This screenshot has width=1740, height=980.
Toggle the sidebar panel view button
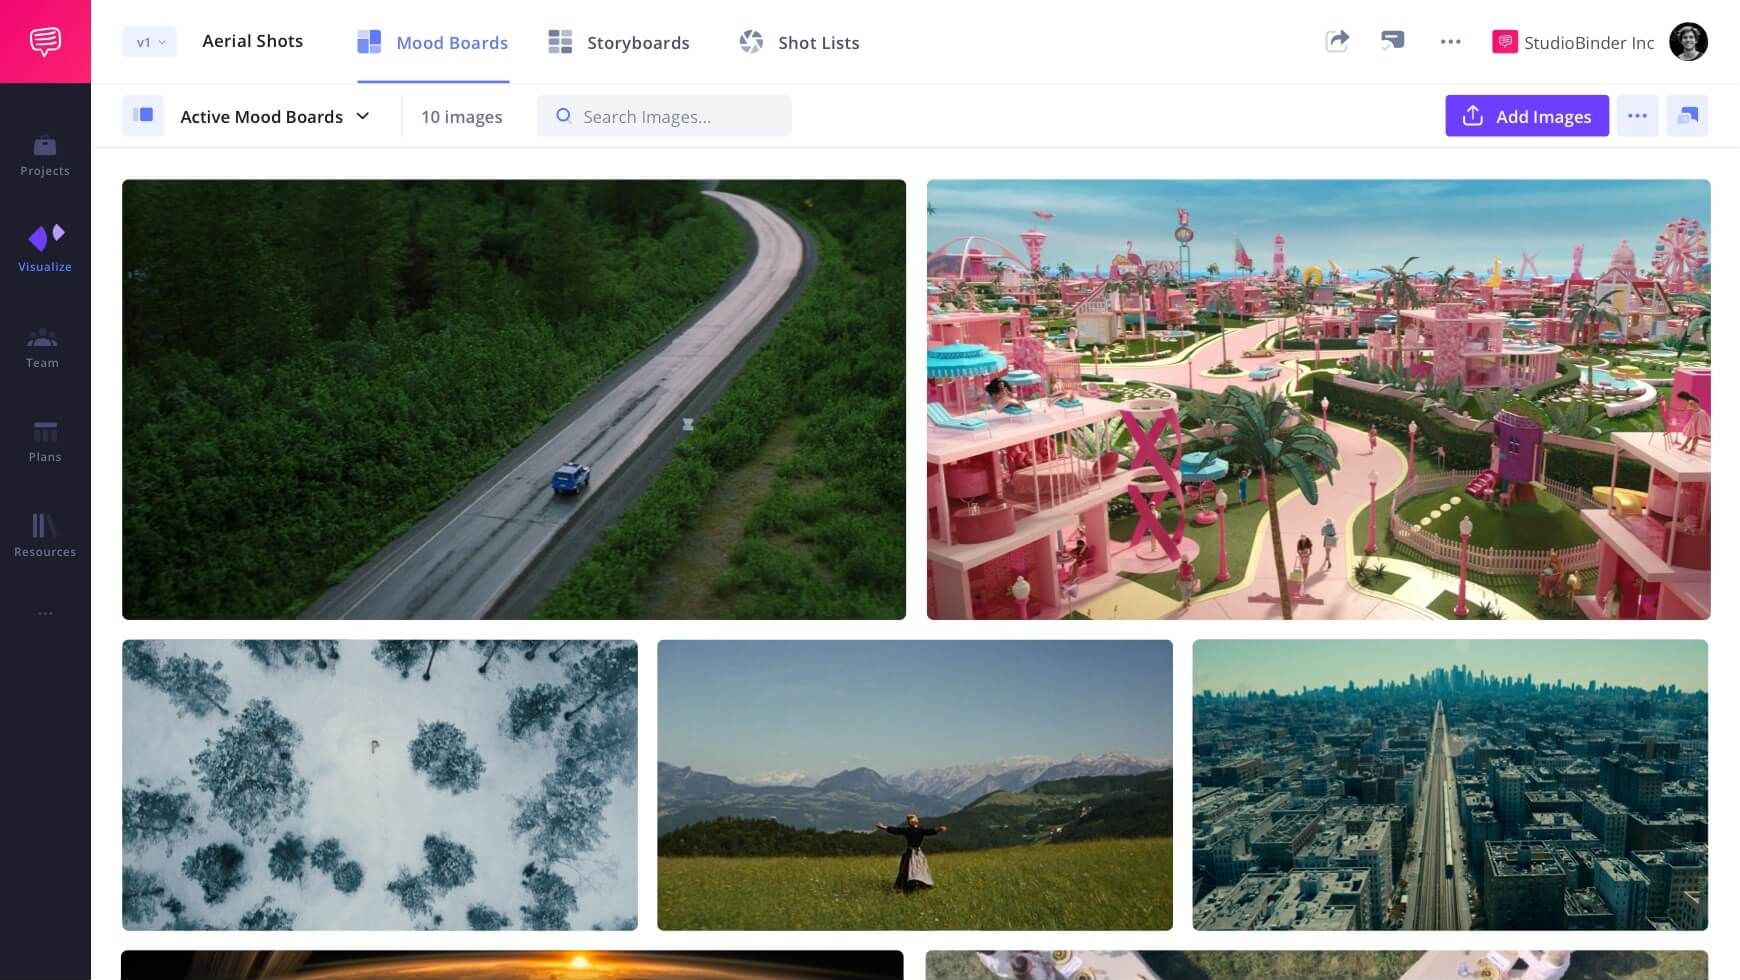143,116
